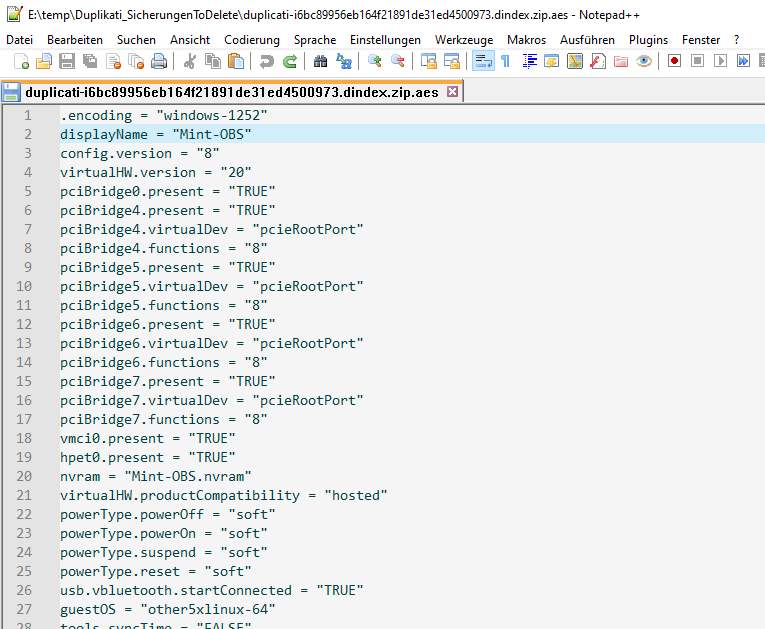This screenshot has height=629, width=765.
Task: Print the document toolbar icon
Action: tap(159, 61)
